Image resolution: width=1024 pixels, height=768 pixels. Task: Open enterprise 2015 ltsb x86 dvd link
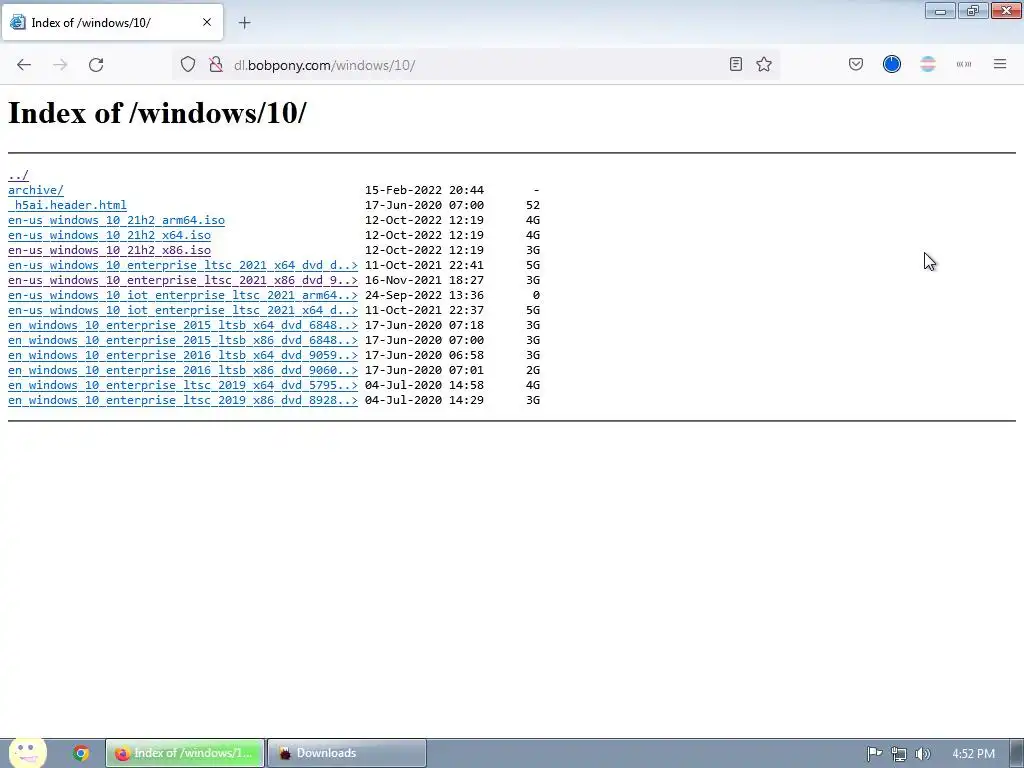click(x=183, y=340)
